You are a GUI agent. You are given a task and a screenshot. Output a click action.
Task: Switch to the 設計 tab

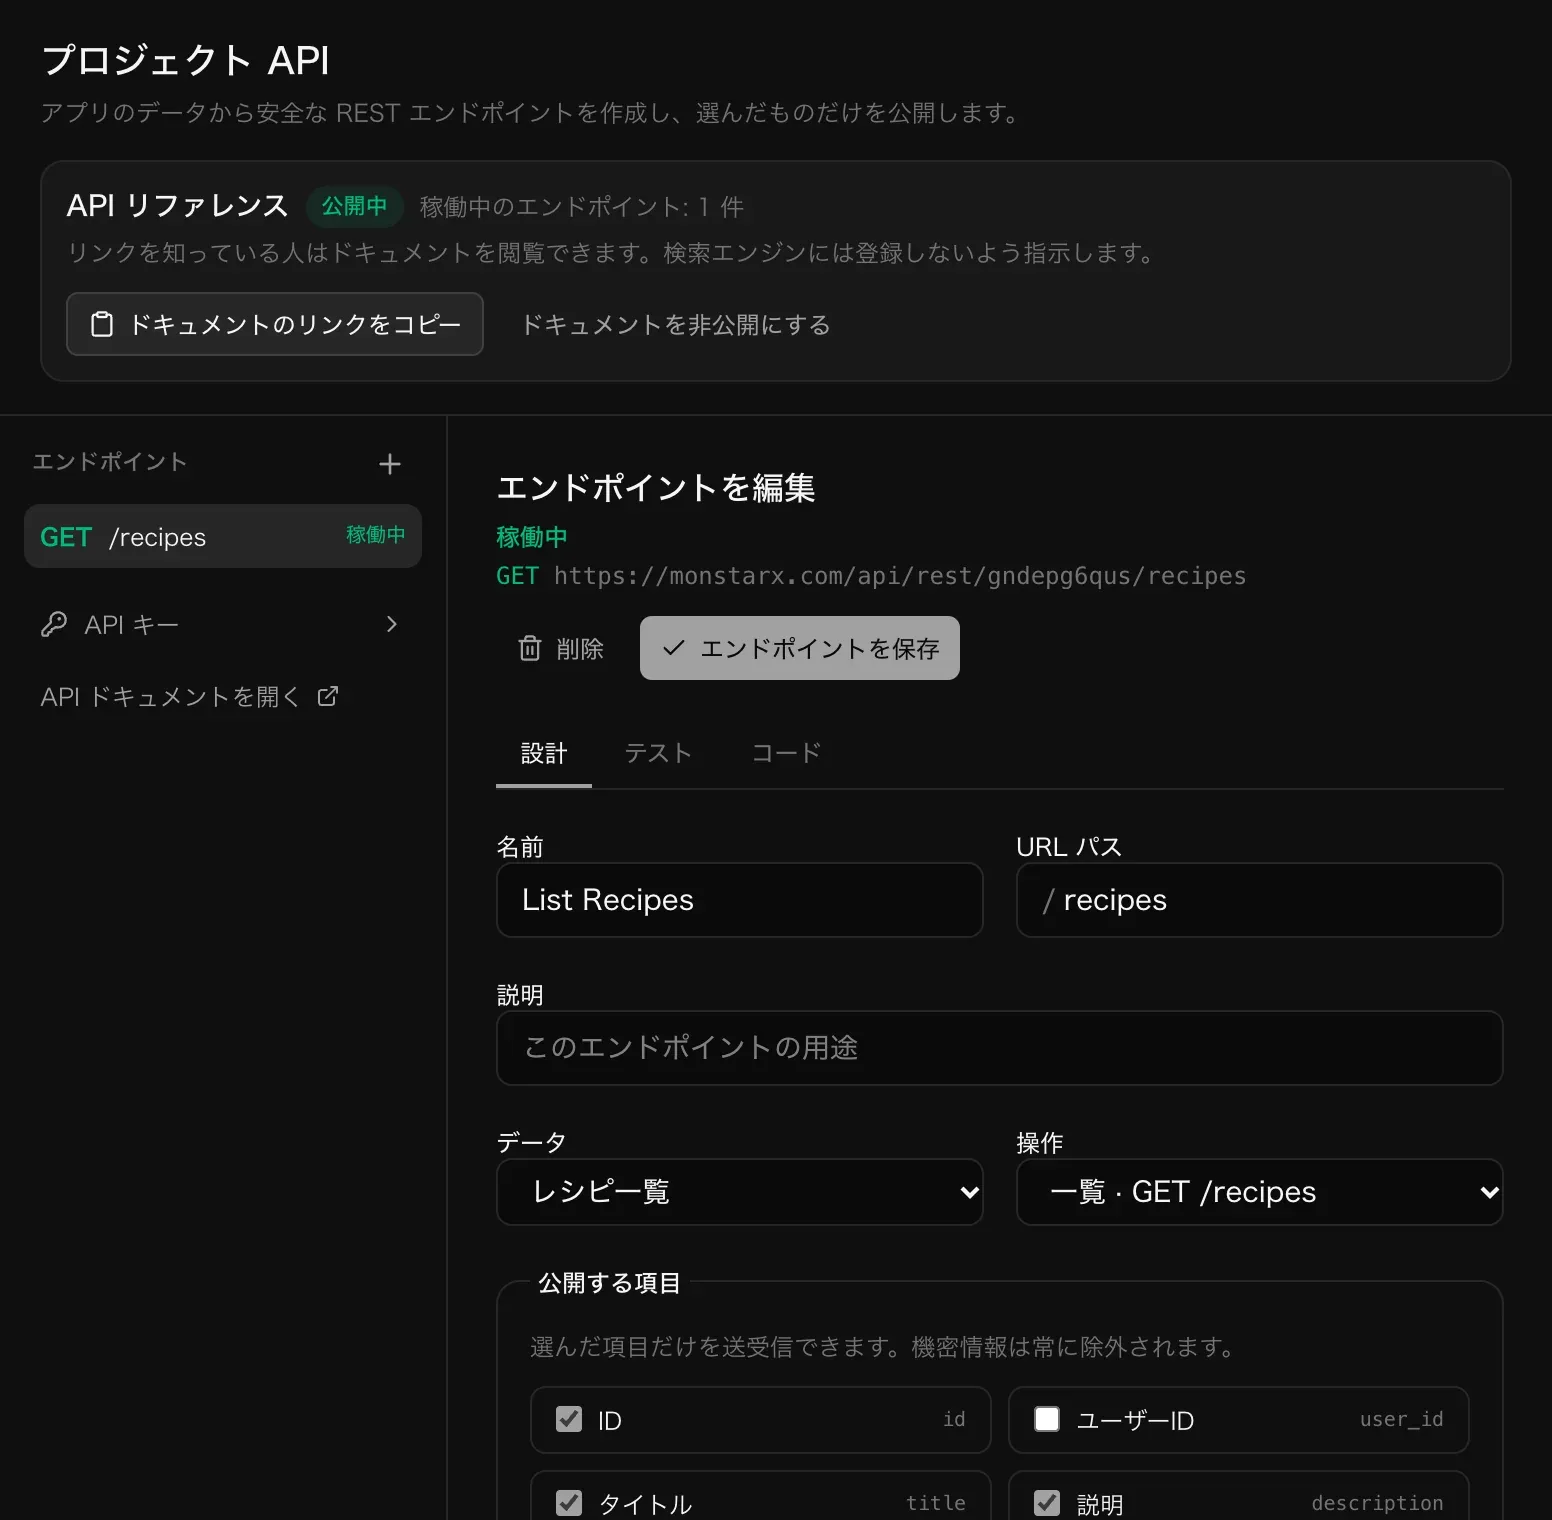click(x=544, y=753)
